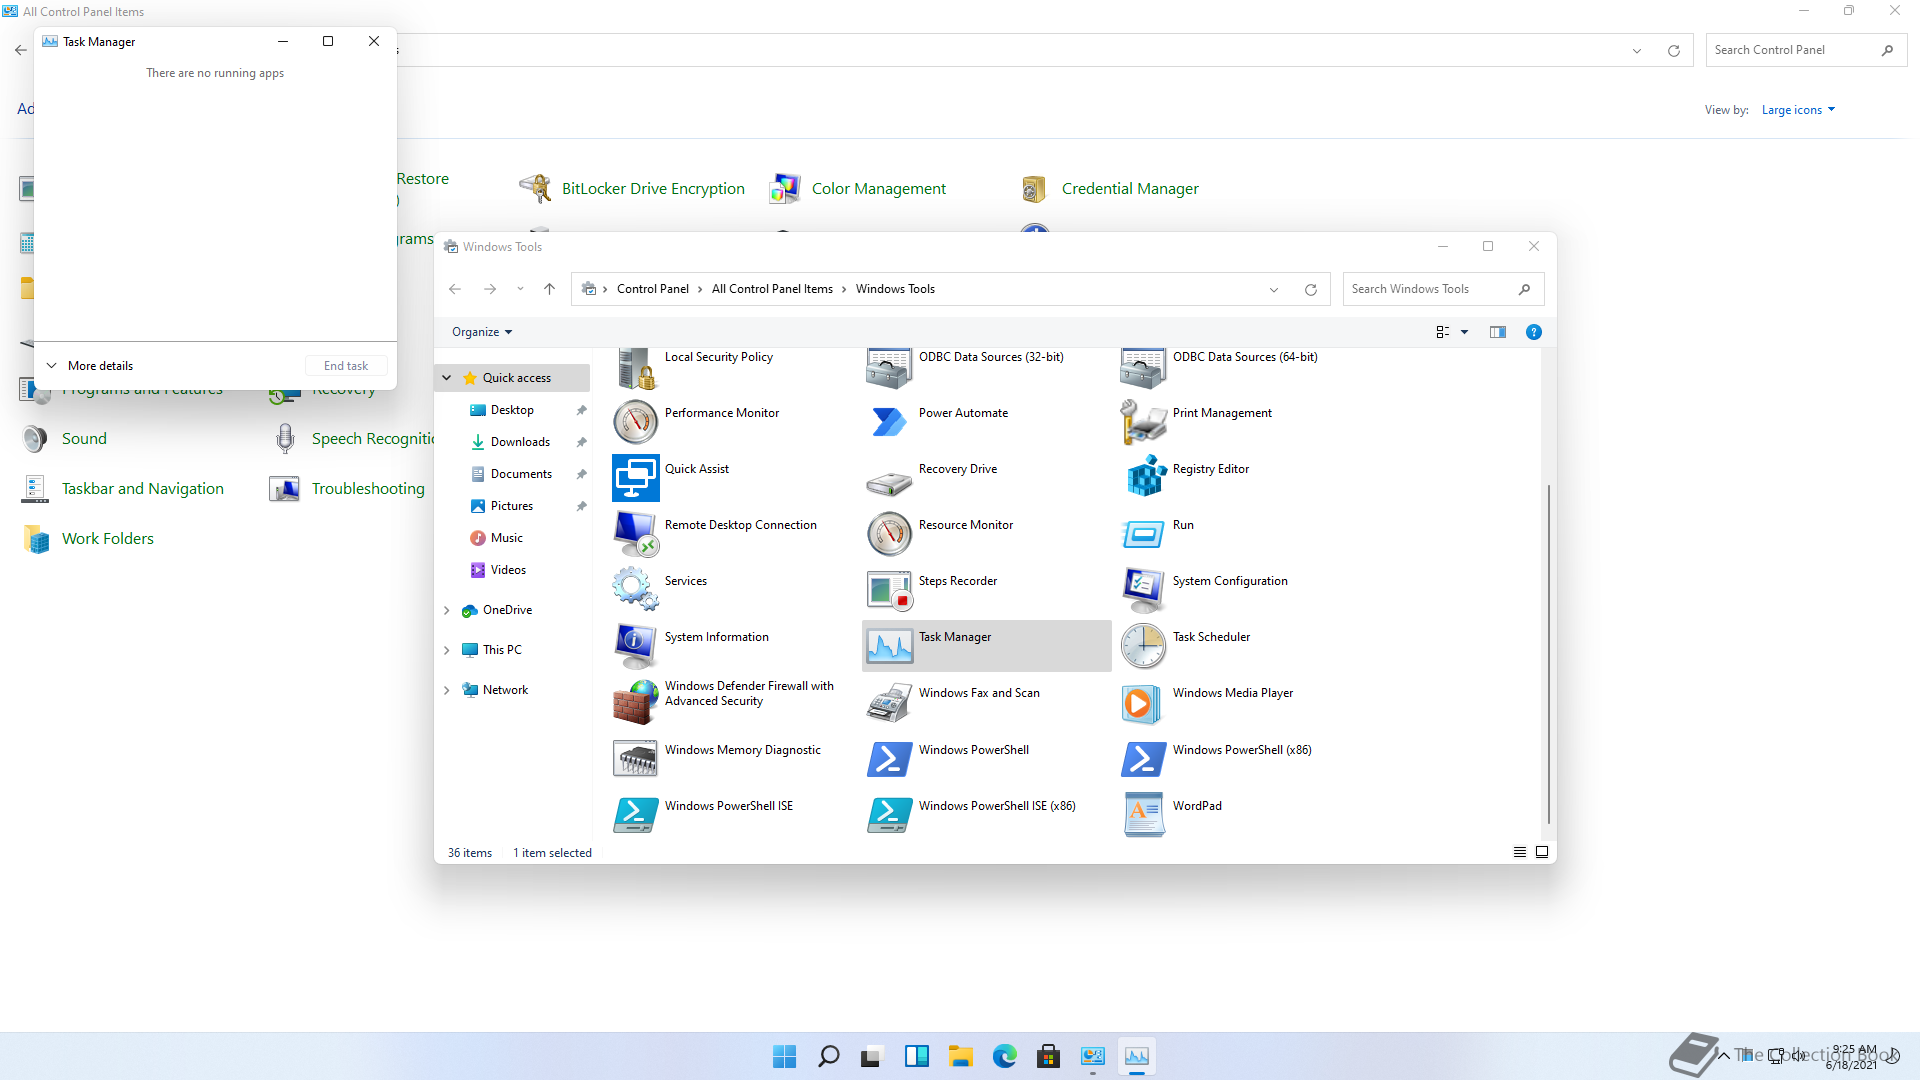Open the Print Management icon
Viewport: 1920px width, 1080px height.
point(1144,422)
